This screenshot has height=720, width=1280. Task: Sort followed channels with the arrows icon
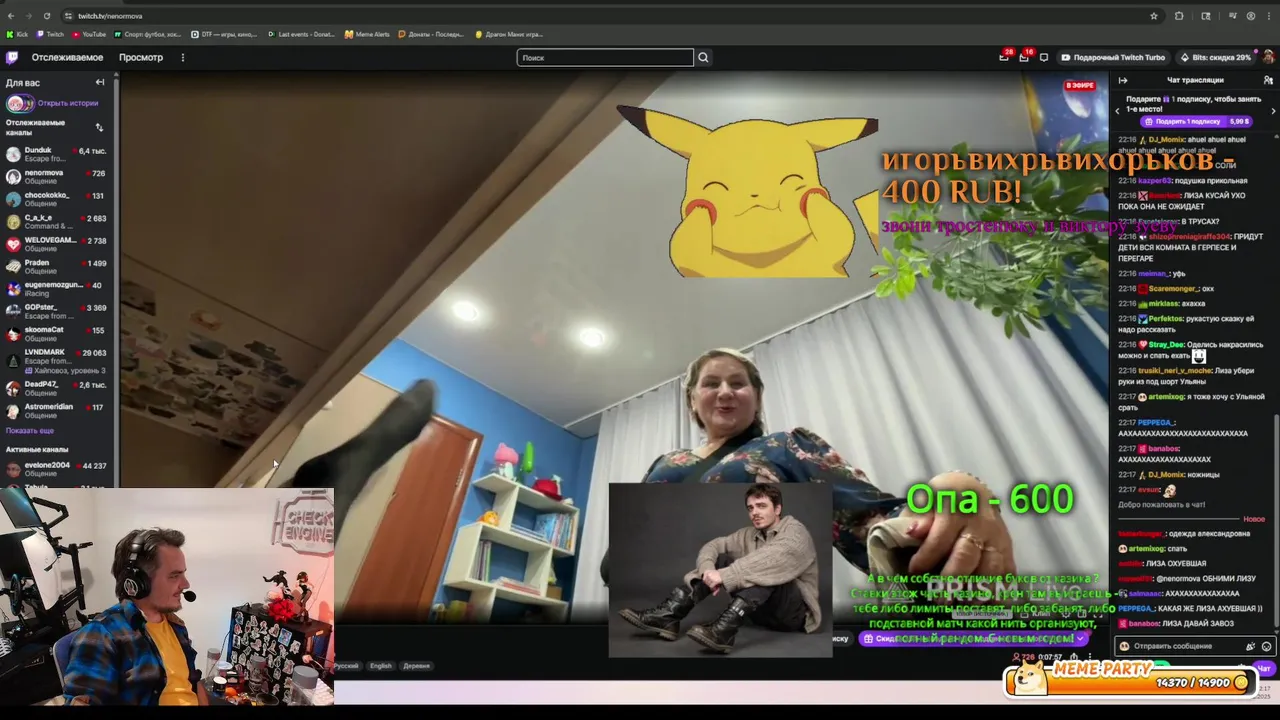[x=99, y=127]
